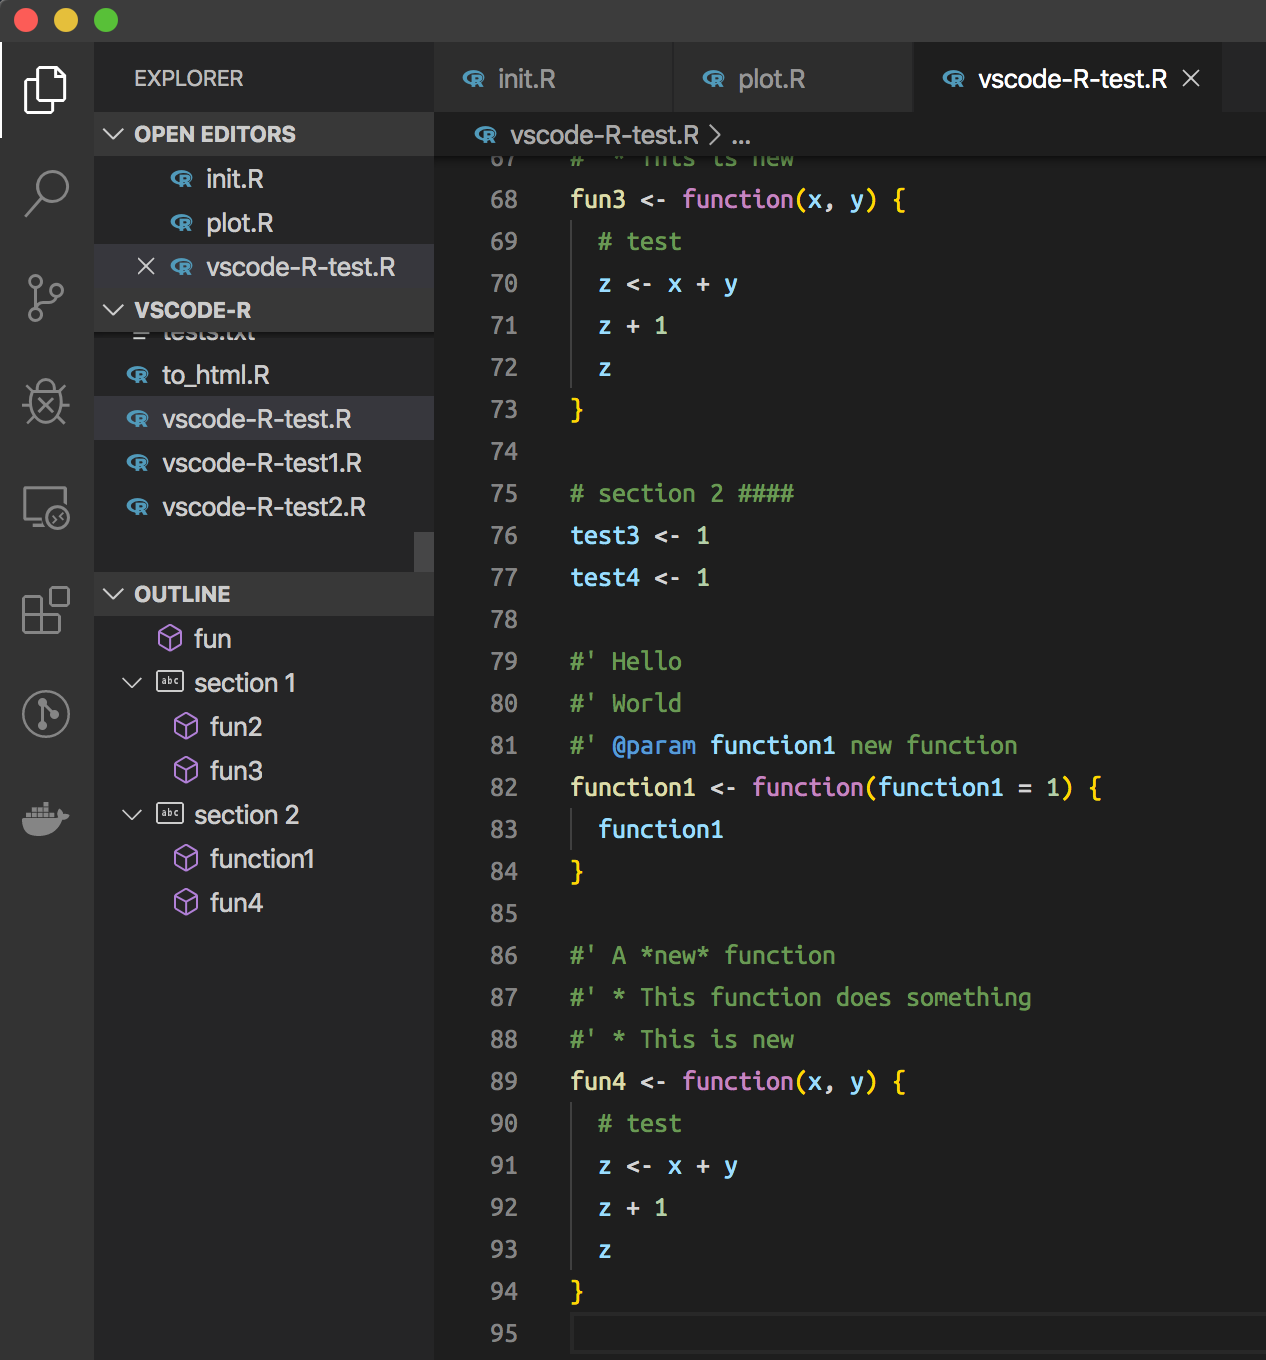Click the cube icon next to fun2
Viewport: 1266px width, 1360px height.
(x=186, y=726)
